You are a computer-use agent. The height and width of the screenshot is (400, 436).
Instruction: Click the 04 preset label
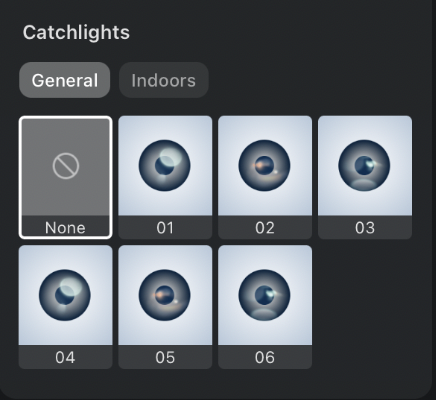(x=65, y=357)
